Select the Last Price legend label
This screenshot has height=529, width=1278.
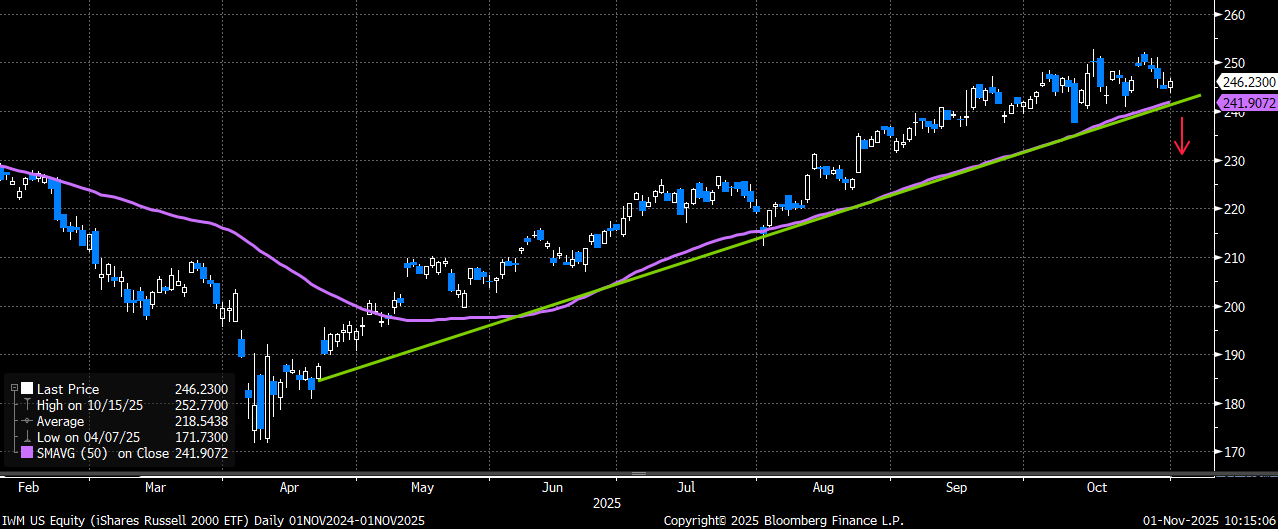68,389
